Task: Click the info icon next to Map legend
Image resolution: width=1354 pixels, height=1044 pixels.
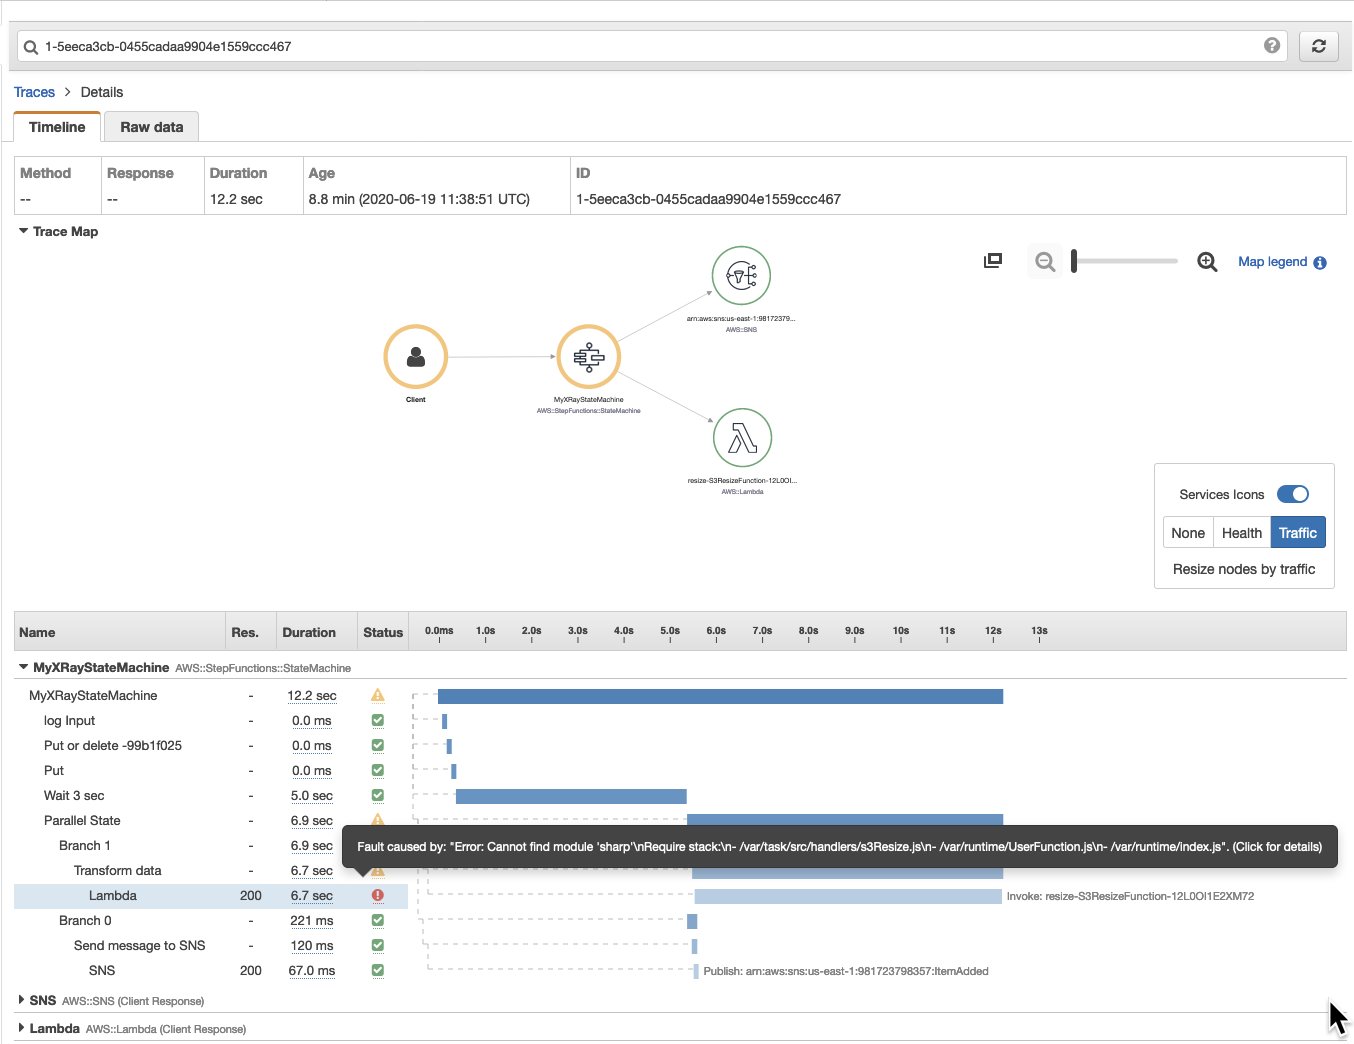Action: (x=1320, y=263)
